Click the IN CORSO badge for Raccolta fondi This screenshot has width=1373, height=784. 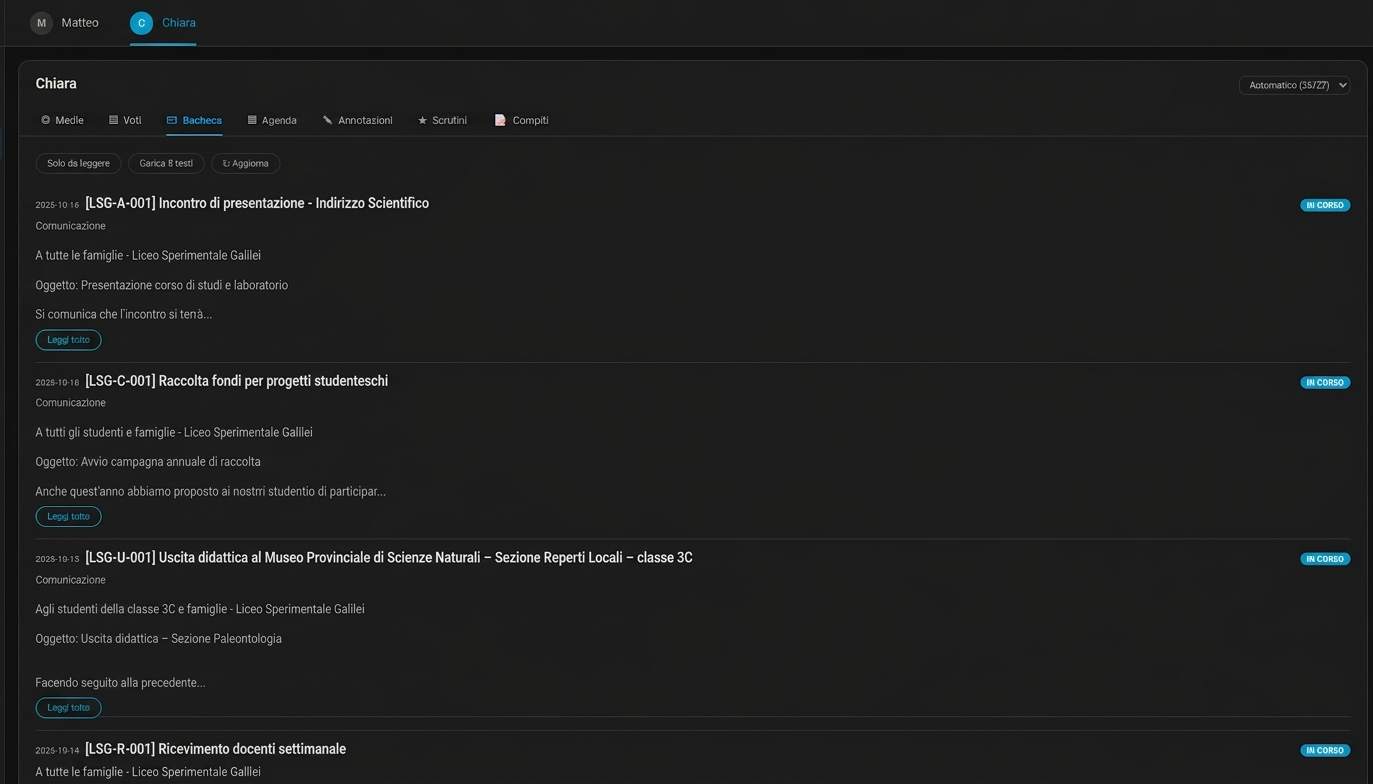coord(1325,382)
